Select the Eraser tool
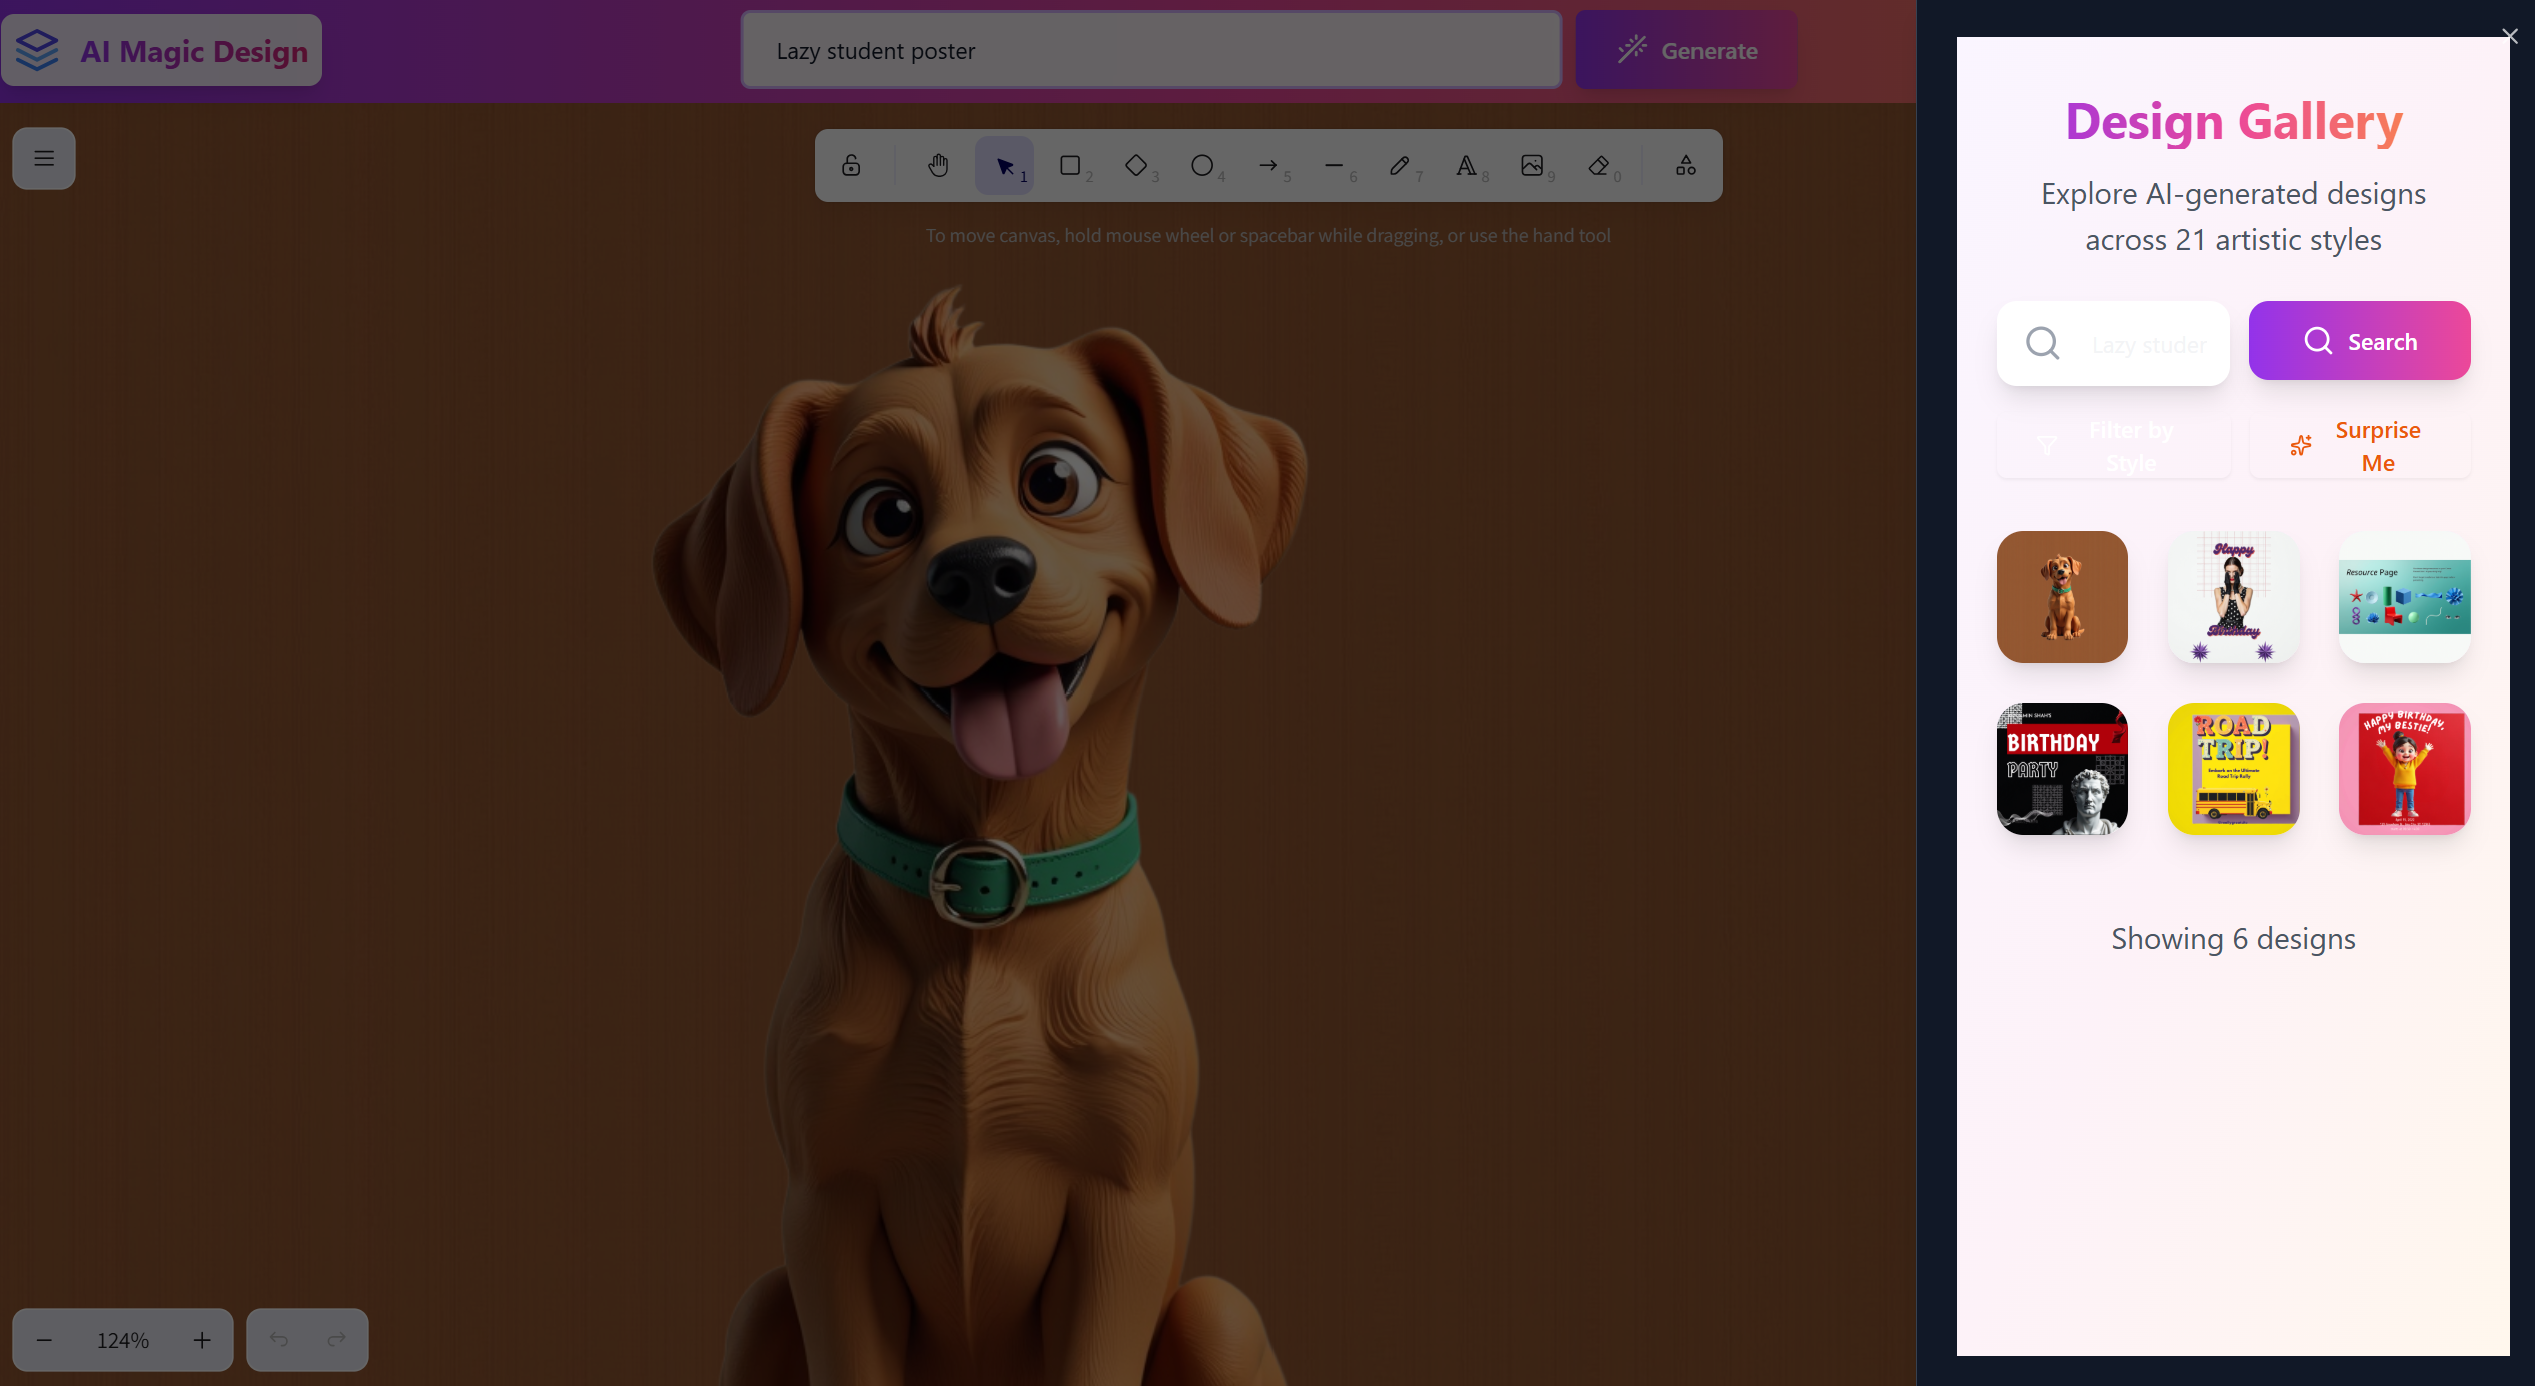 [1598, 166]
